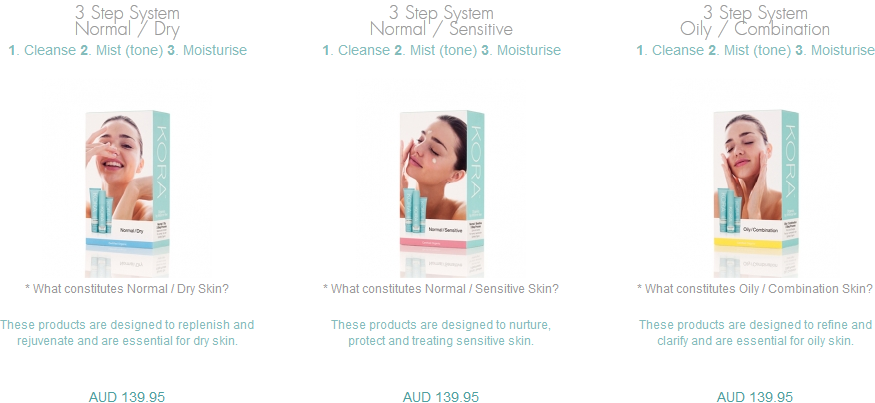Click the 3 Step System Normal / Dry heading
Viewport: 875px width, 403px height.
click(127, 21)
